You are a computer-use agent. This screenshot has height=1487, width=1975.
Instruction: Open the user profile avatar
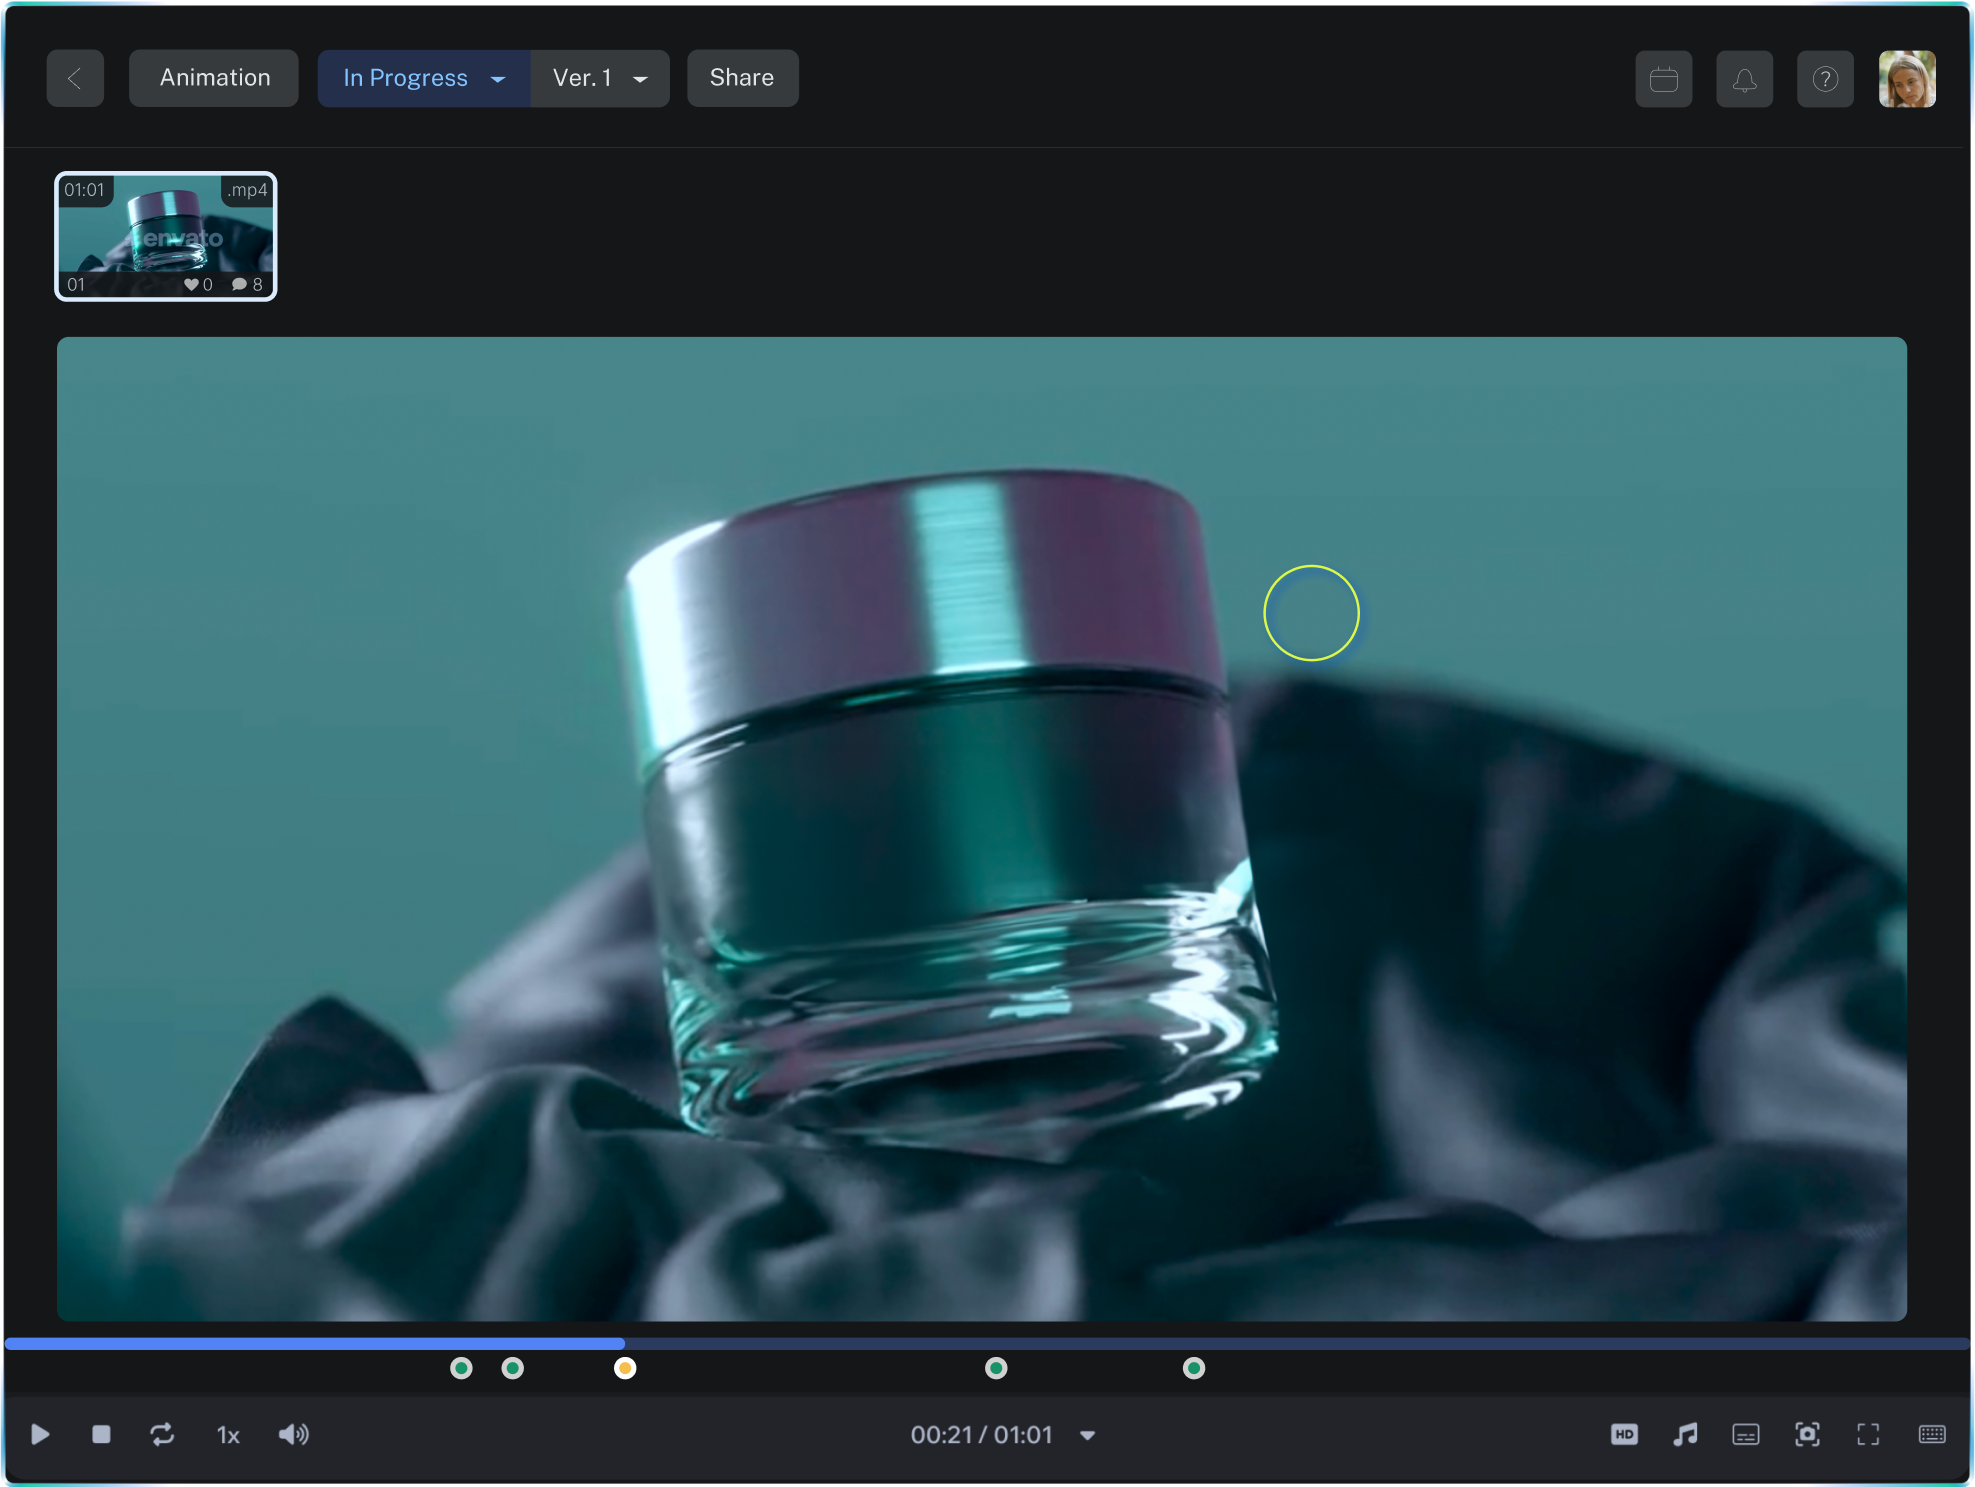tap(1906, 79)
